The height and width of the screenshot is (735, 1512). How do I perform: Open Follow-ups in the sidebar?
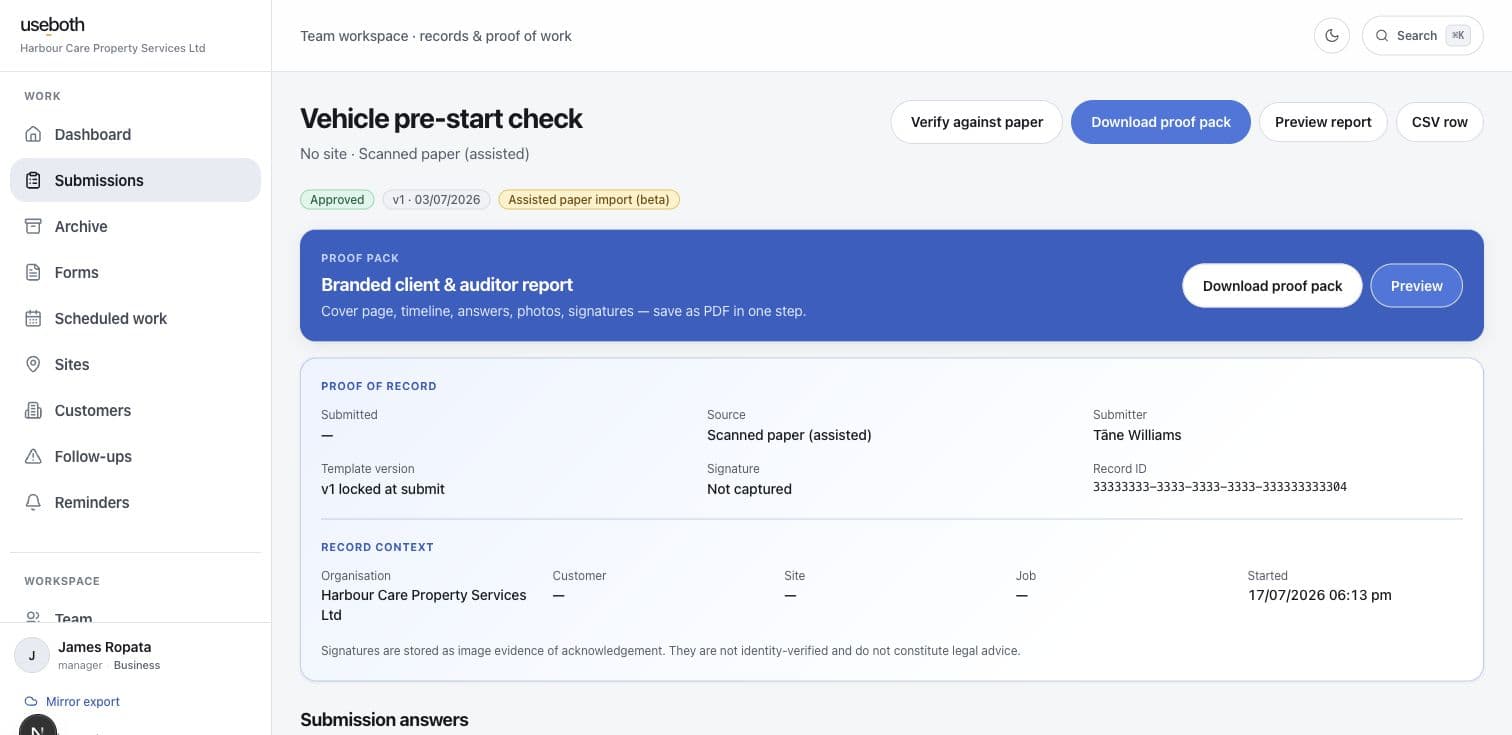(135, 456)
